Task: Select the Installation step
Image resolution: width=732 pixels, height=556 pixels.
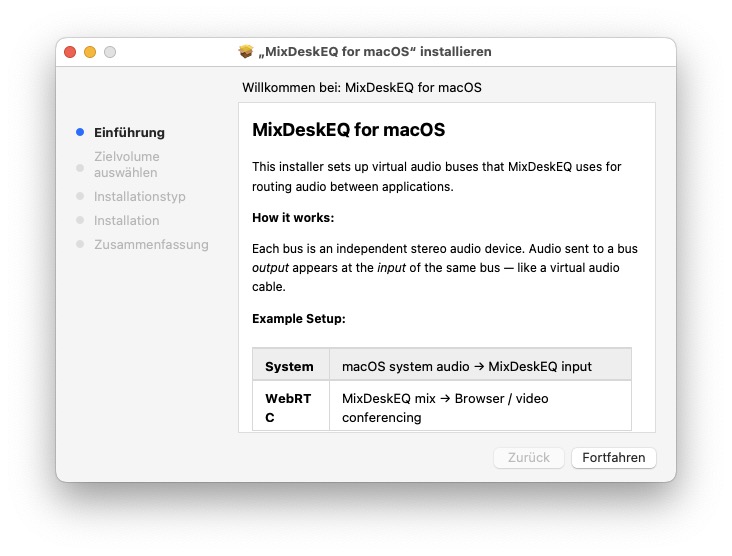Action: (x=127, y=220)
